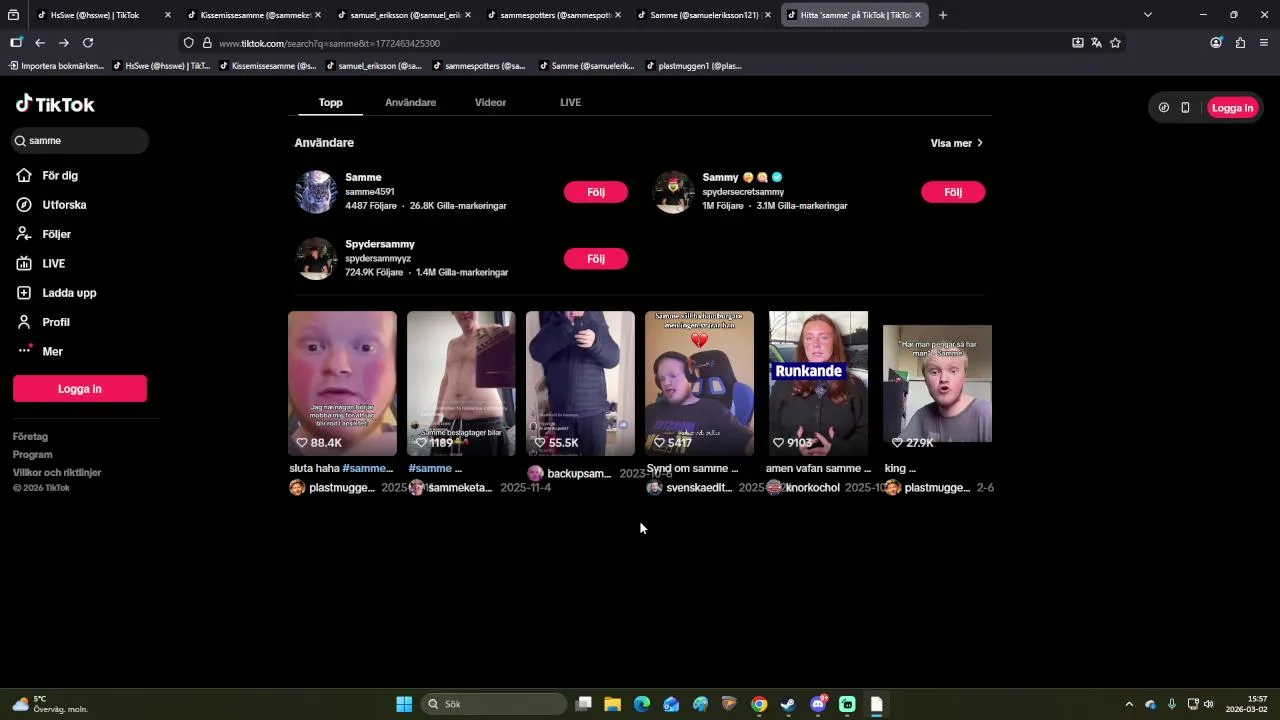Open a new browser tab
Screen dimensions: 1280x720
click(943, 15)
